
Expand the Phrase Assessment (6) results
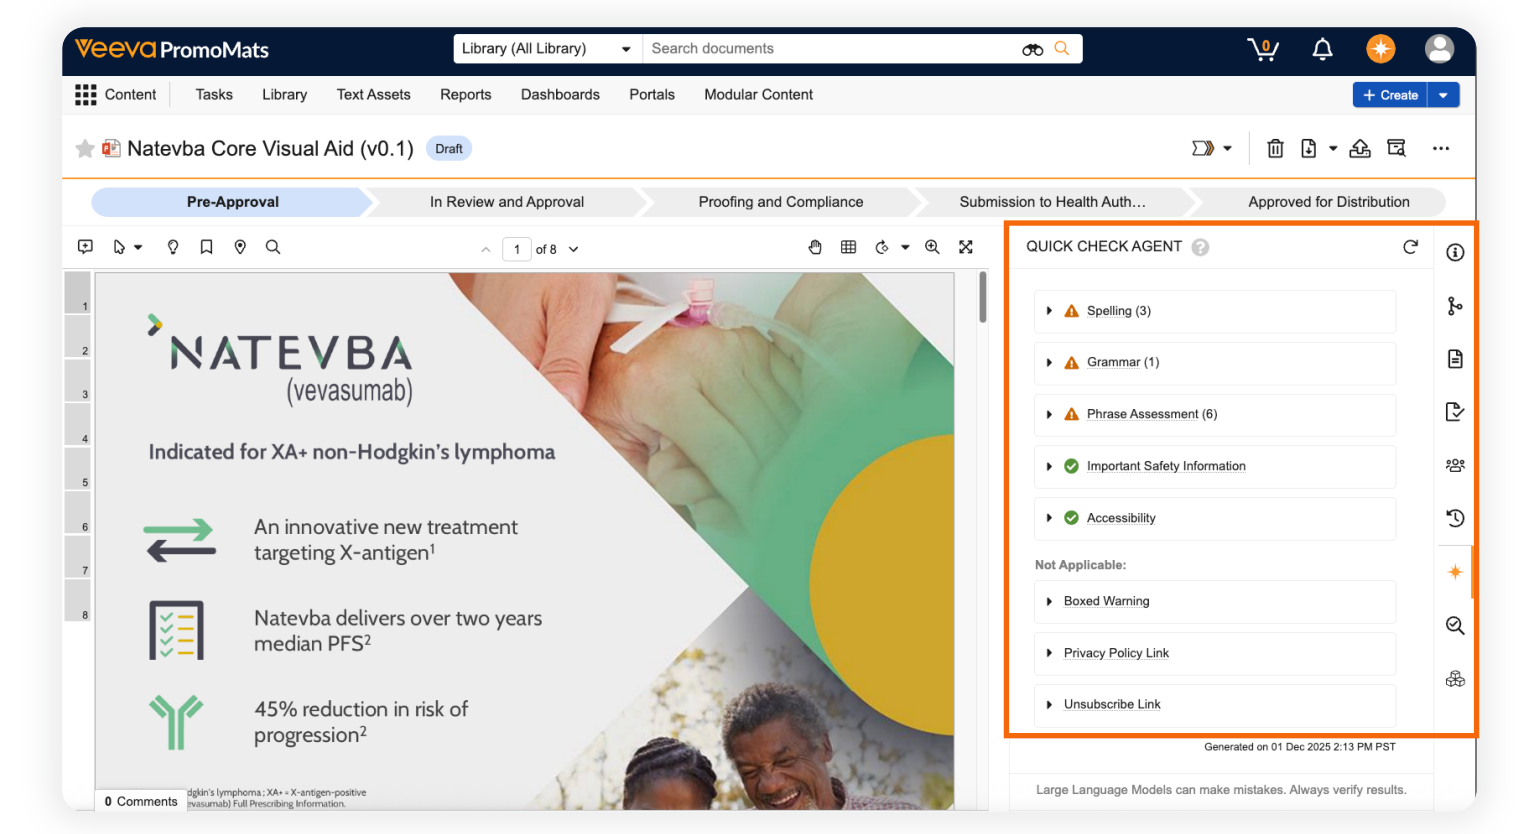click(1049, 414)
